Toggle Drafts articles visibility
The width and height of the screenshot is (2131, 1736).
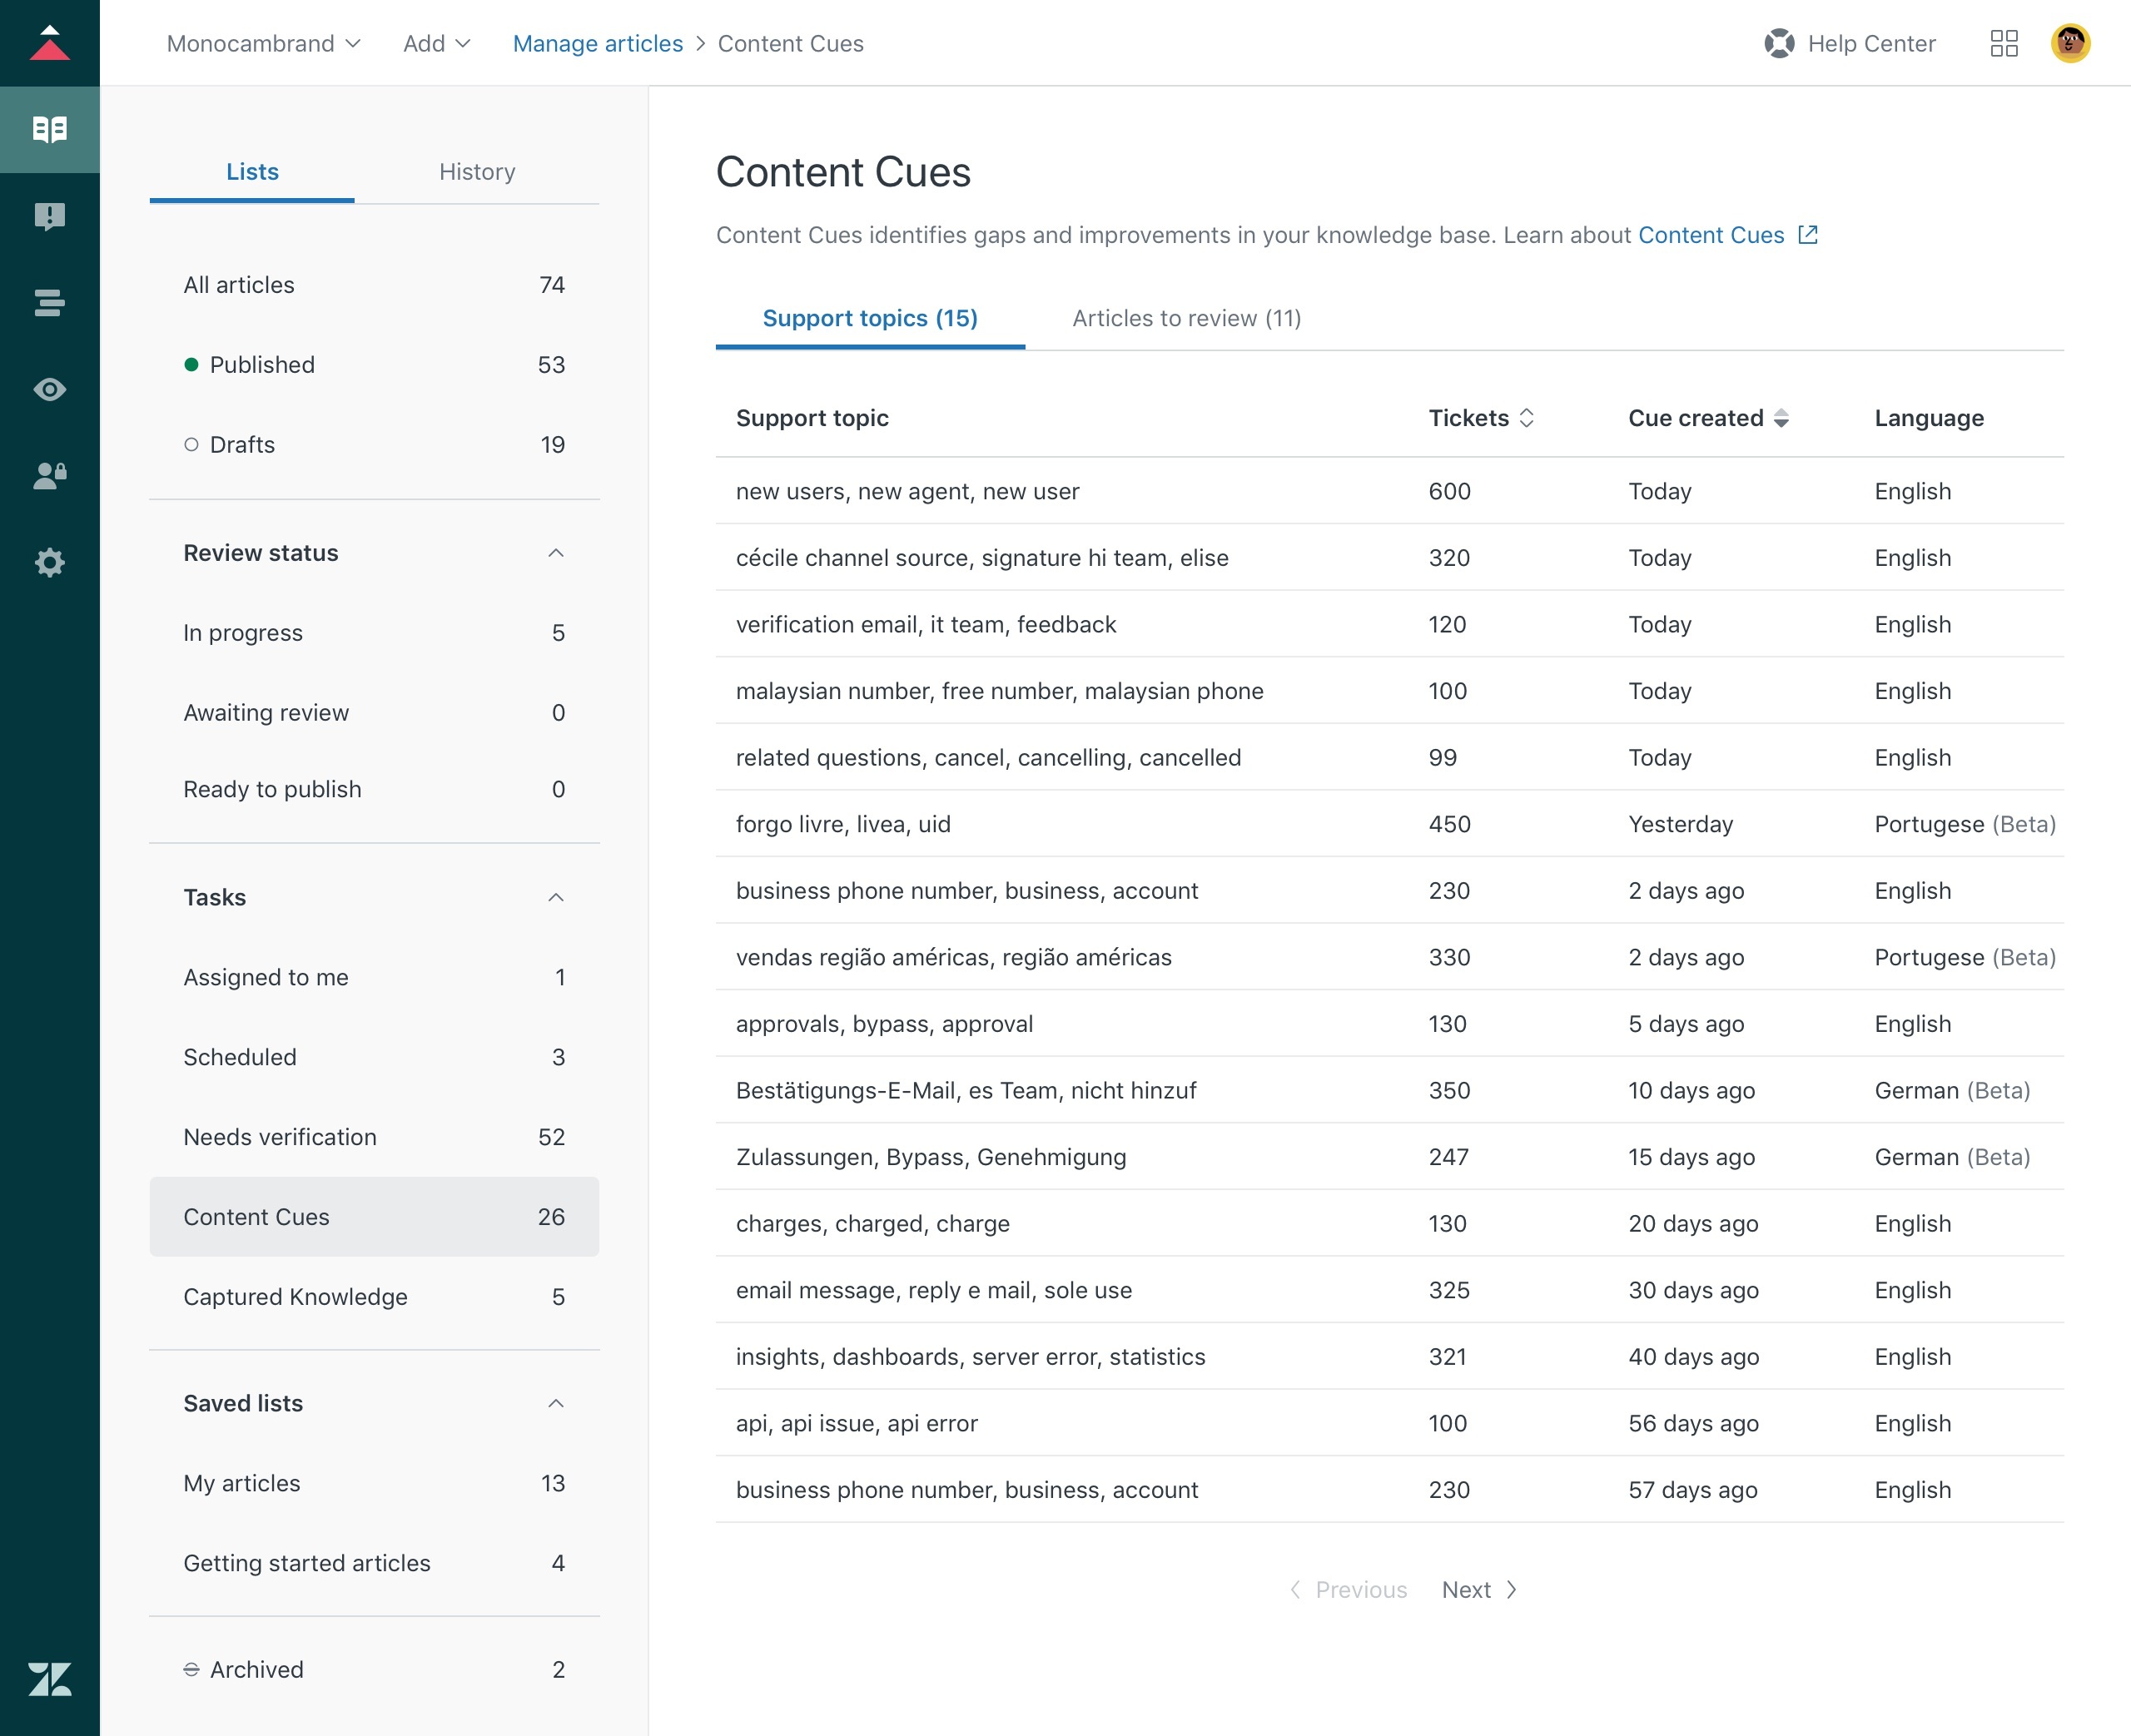(x=191, y=443)
